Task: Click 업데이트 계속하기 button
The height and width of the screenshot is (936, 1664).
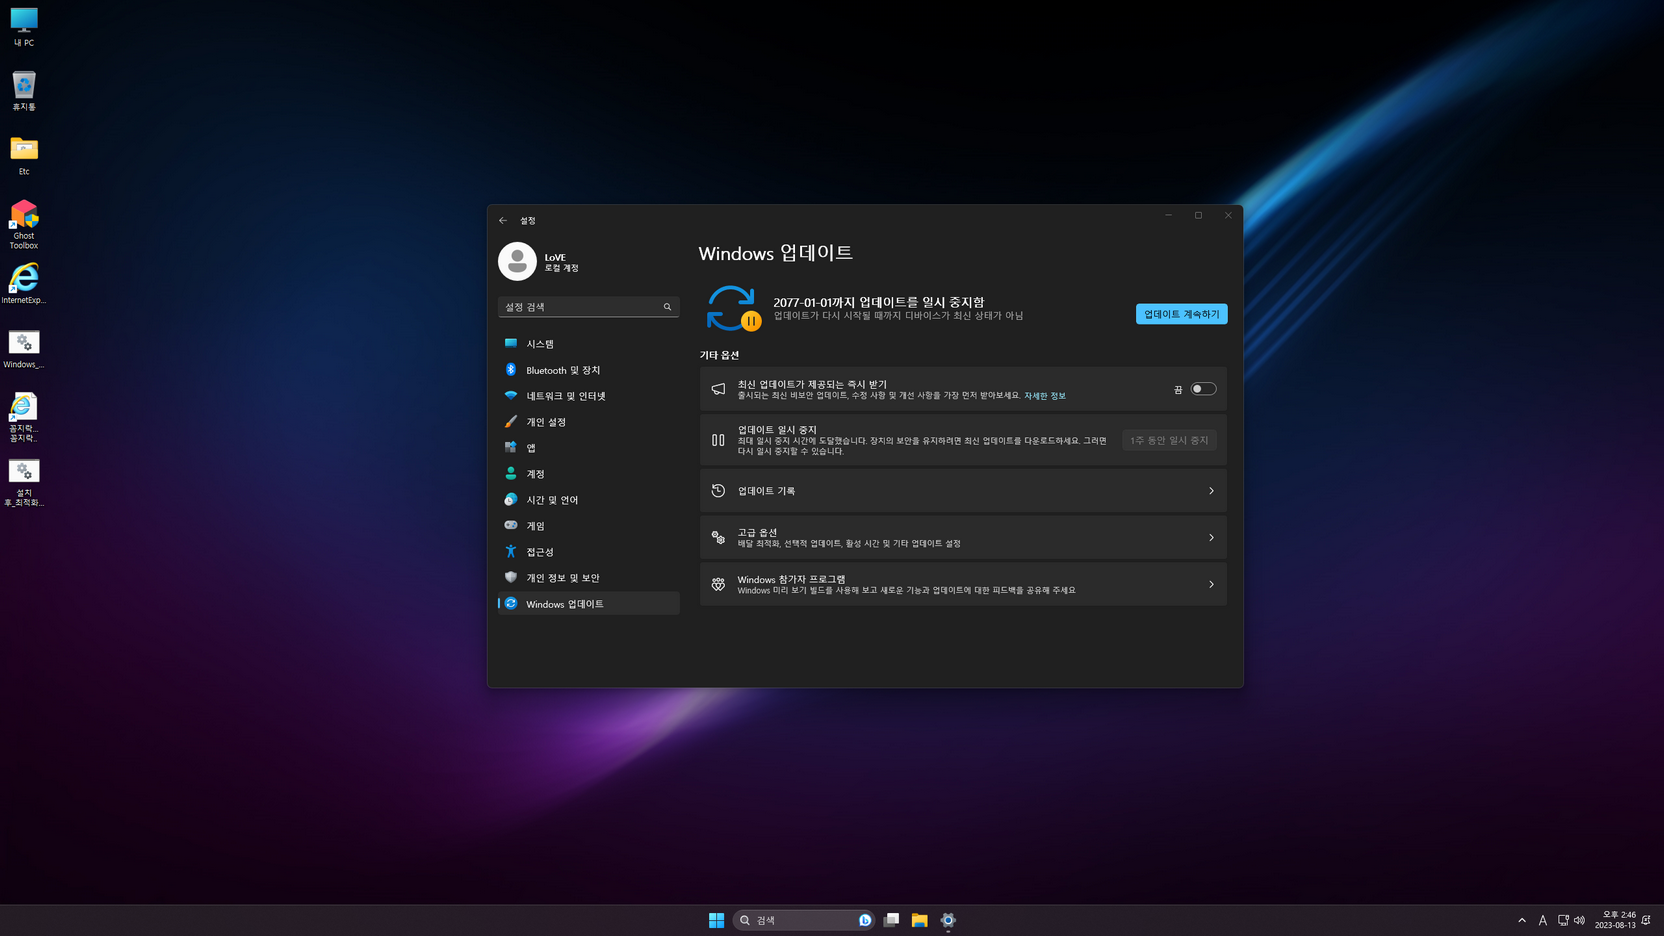Action: [1181, 314]
